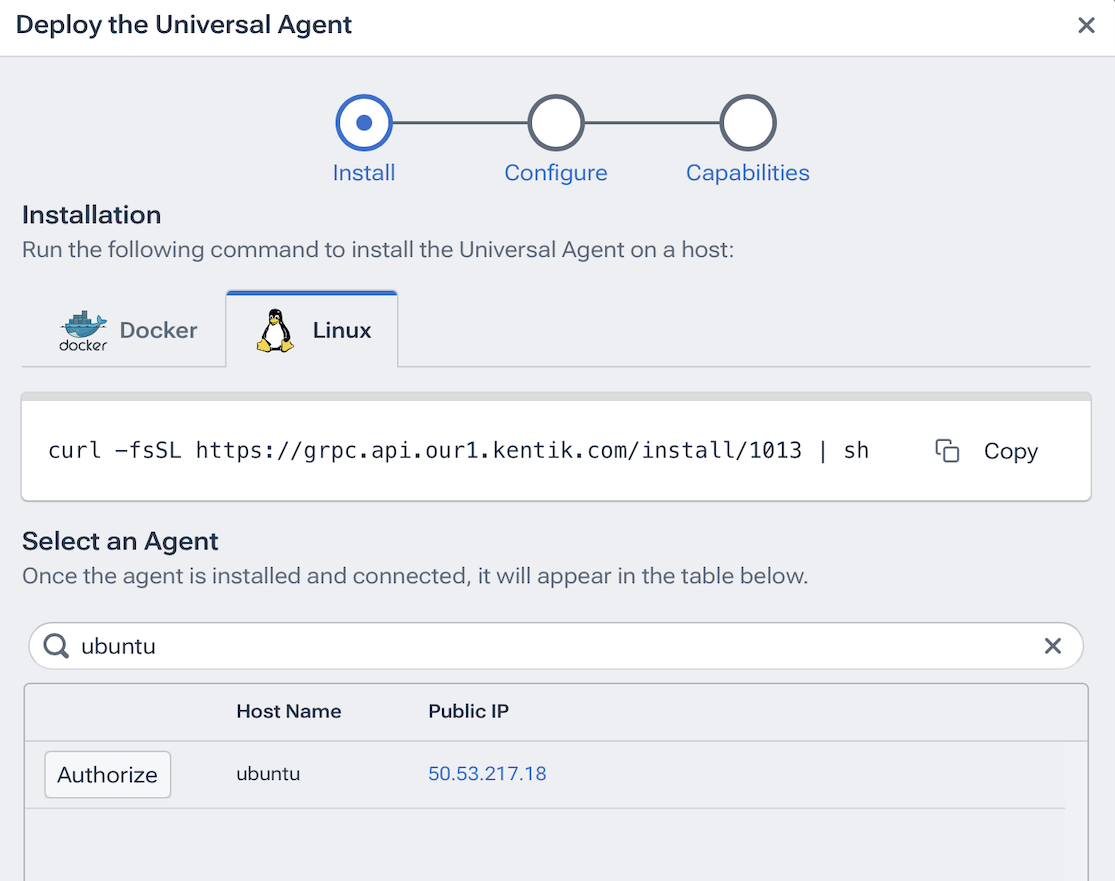Switch to the Docker tab
The width and height of the screenshot is (1115, 881).
coord(127,331)
